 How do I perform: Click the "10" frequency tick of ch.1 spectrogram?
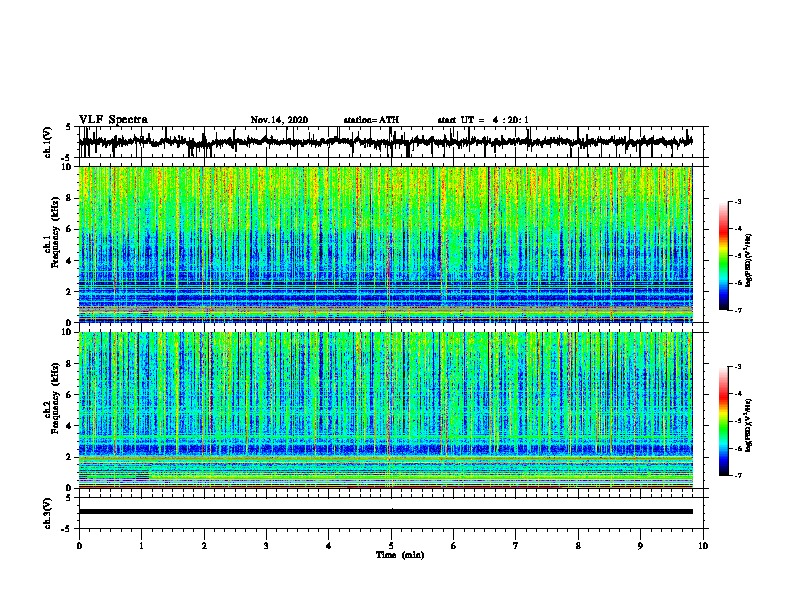point(66,167)
